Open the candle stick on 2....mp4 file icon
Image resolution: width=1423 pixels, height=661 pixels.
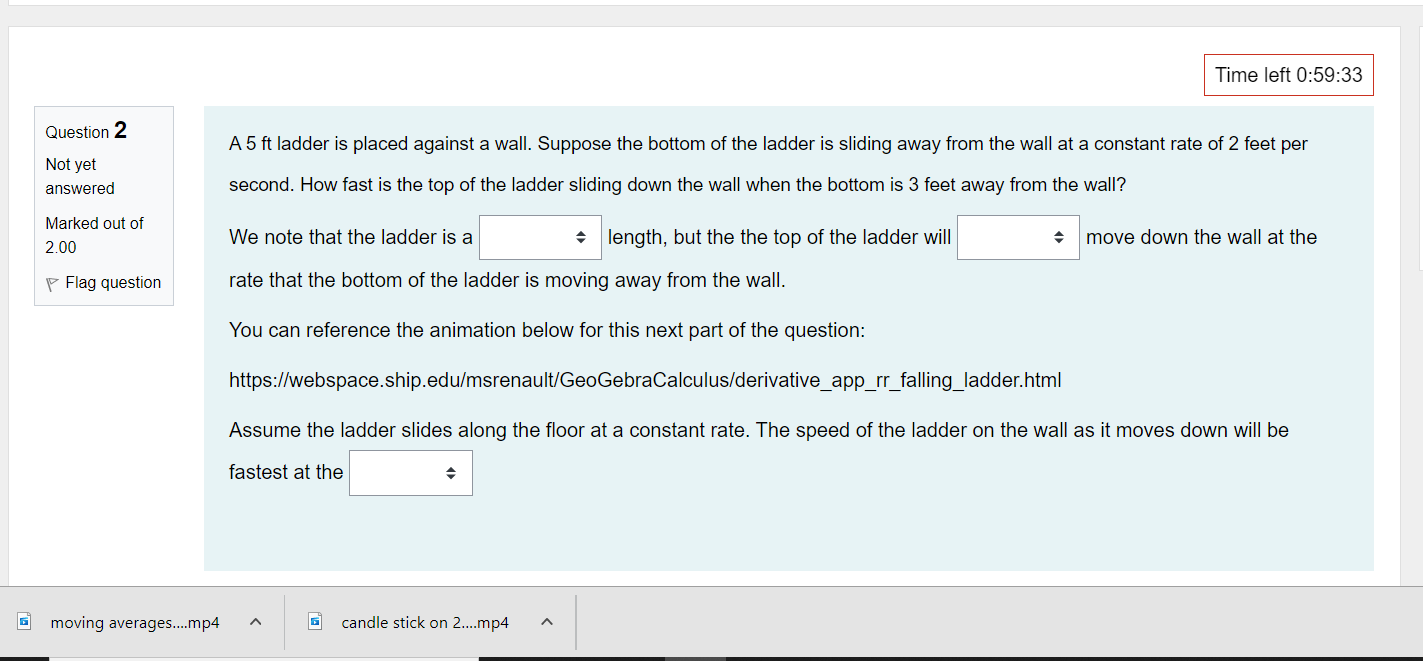315,621
